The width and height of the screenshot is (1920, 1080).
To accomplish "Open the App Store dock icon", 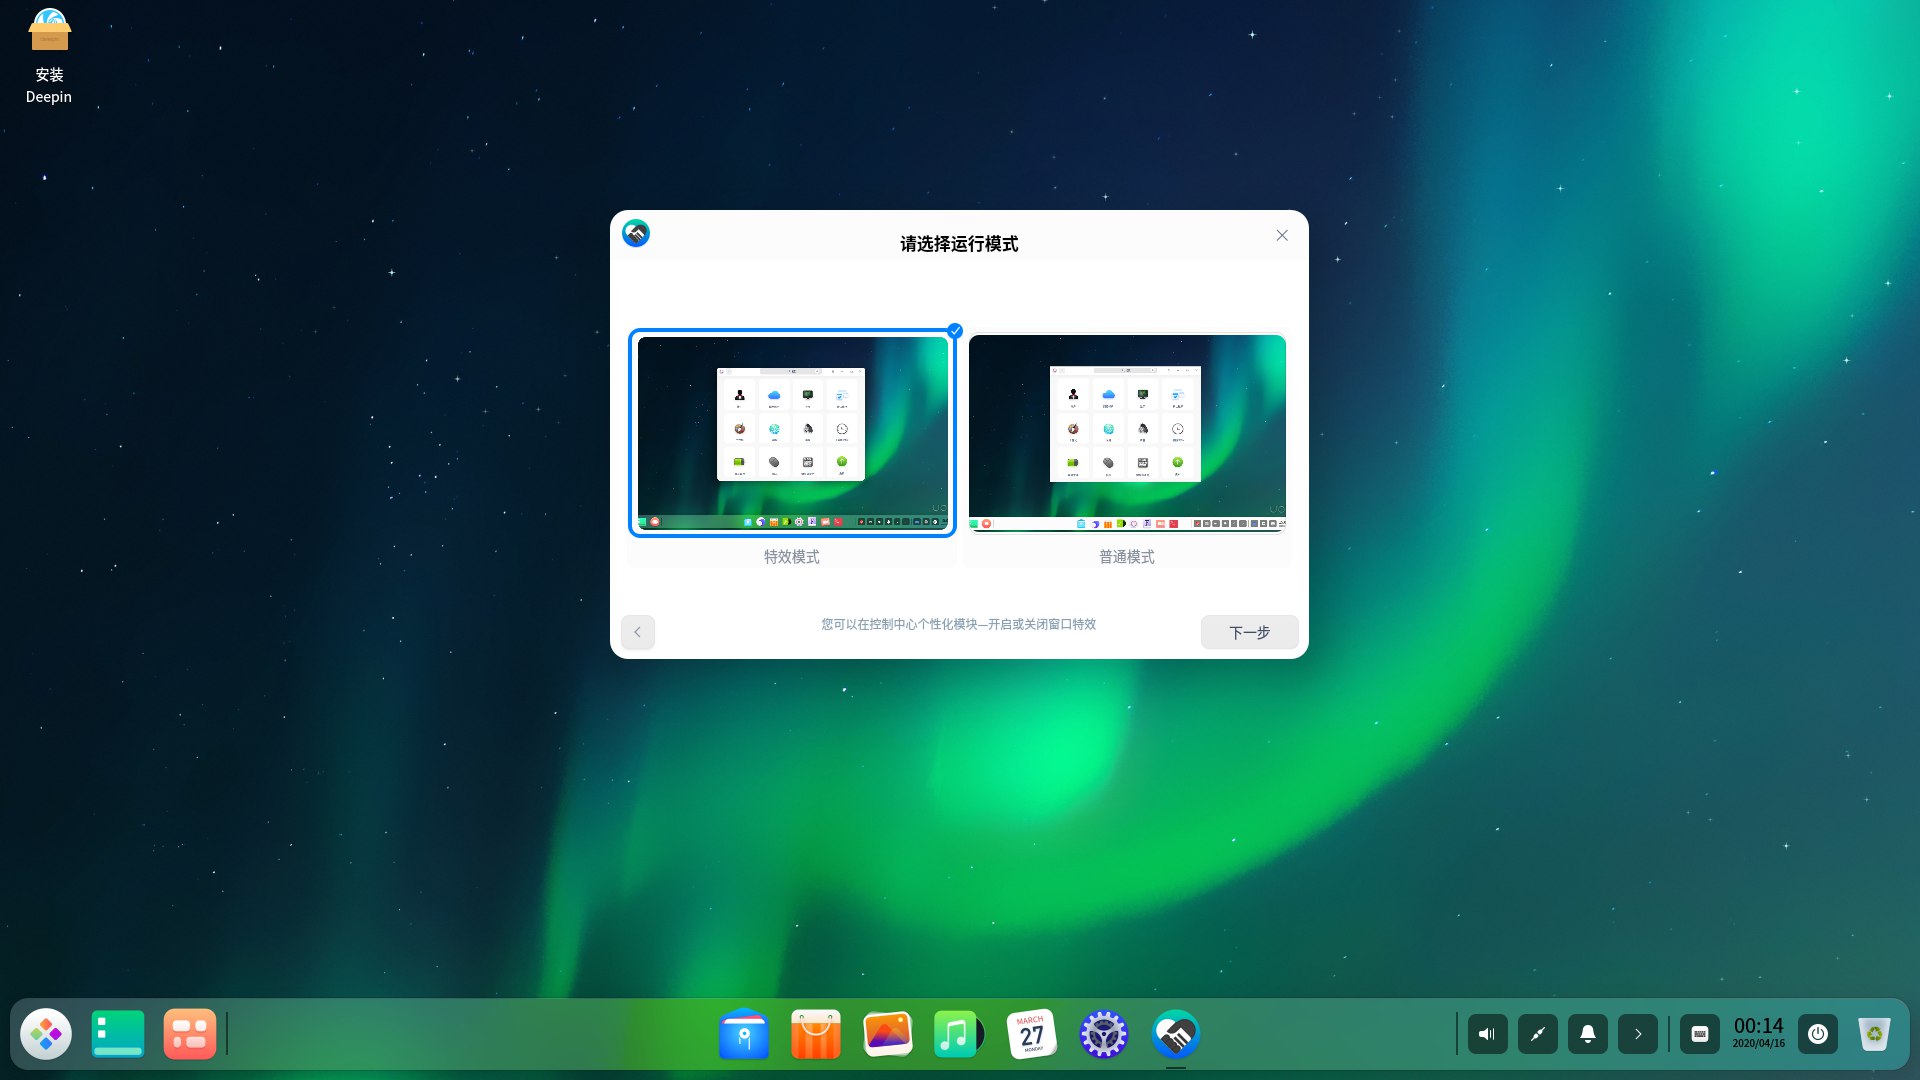I will (x=816, y=1034).
